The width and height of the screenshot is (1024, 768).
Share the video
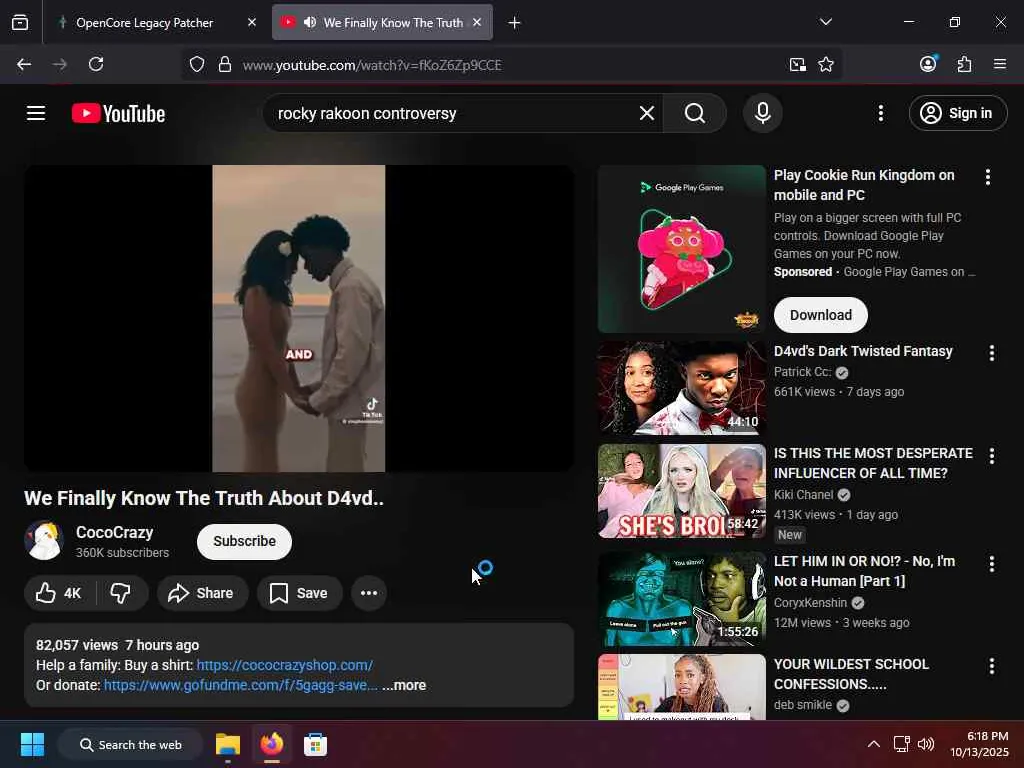point(202,593)
